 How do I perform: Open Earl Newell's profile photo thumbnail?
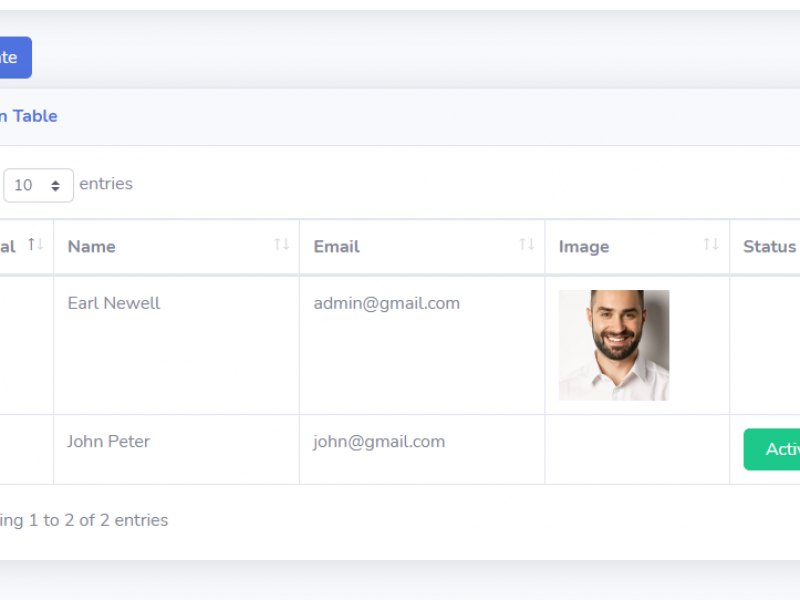(614, 345)
